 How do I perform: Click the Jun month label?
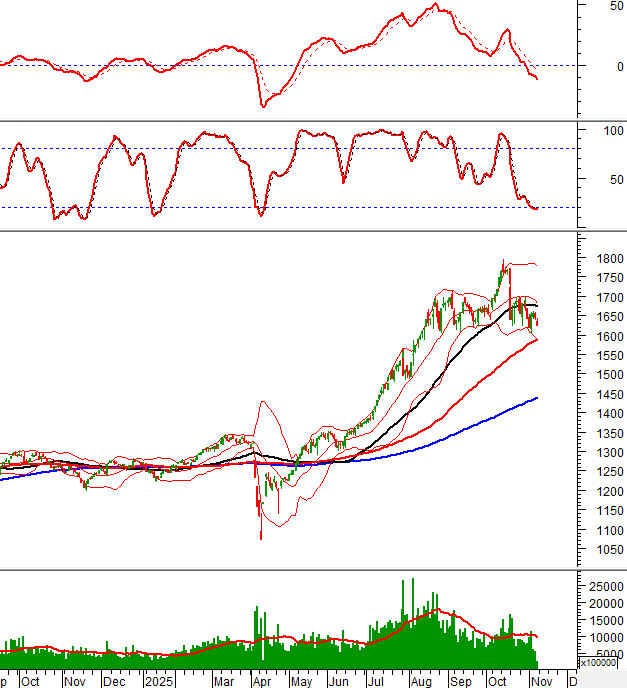[x=340, y=681]
